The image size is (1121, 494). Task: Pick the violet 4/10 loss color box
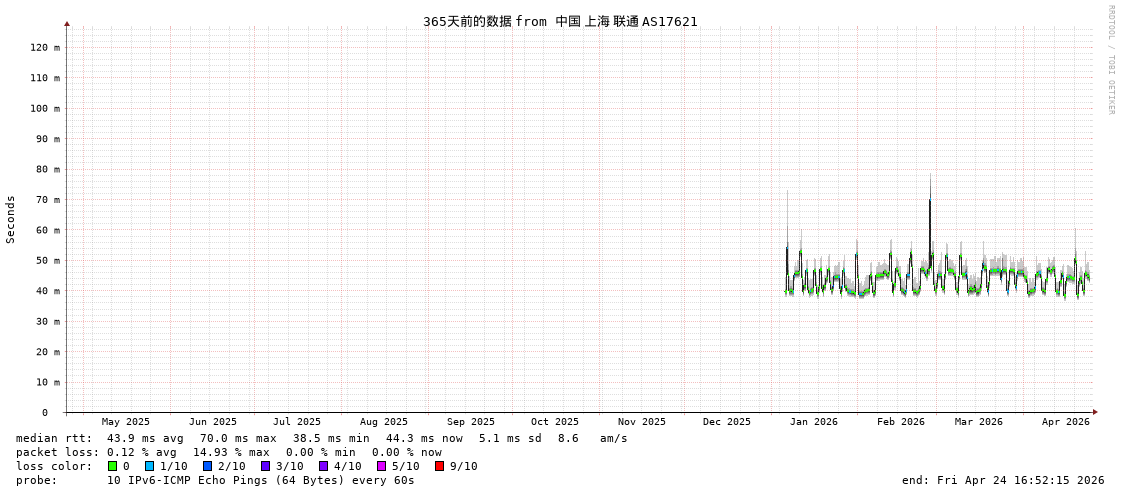324,466
